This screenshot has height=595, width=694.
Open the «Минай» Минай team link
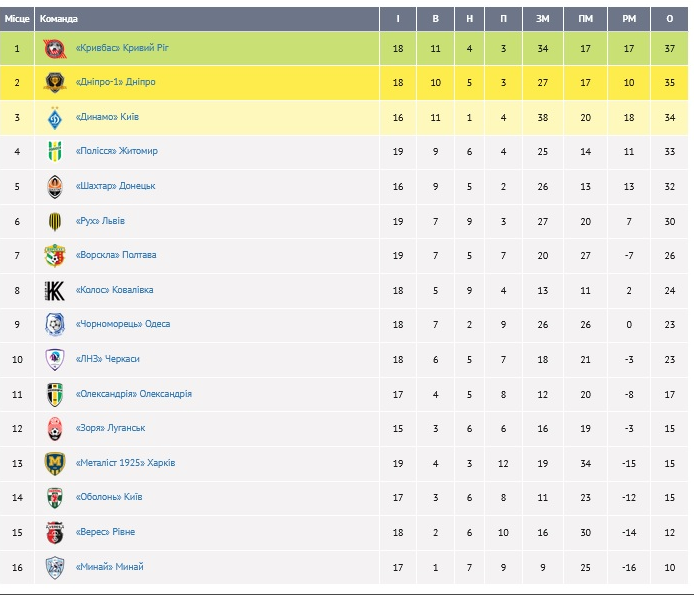pos(109,567)
